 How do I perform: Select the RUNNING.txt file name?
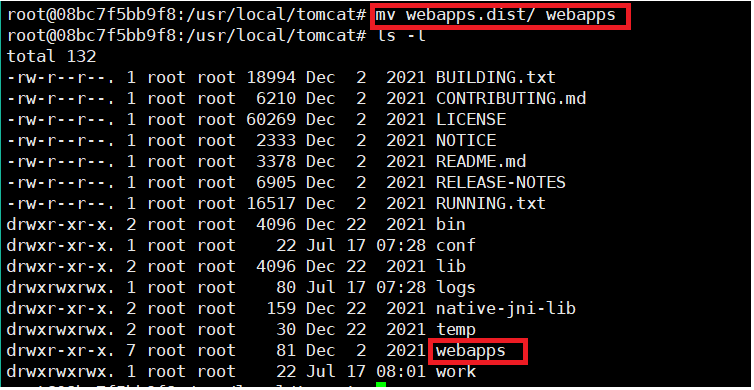(490, 203)
